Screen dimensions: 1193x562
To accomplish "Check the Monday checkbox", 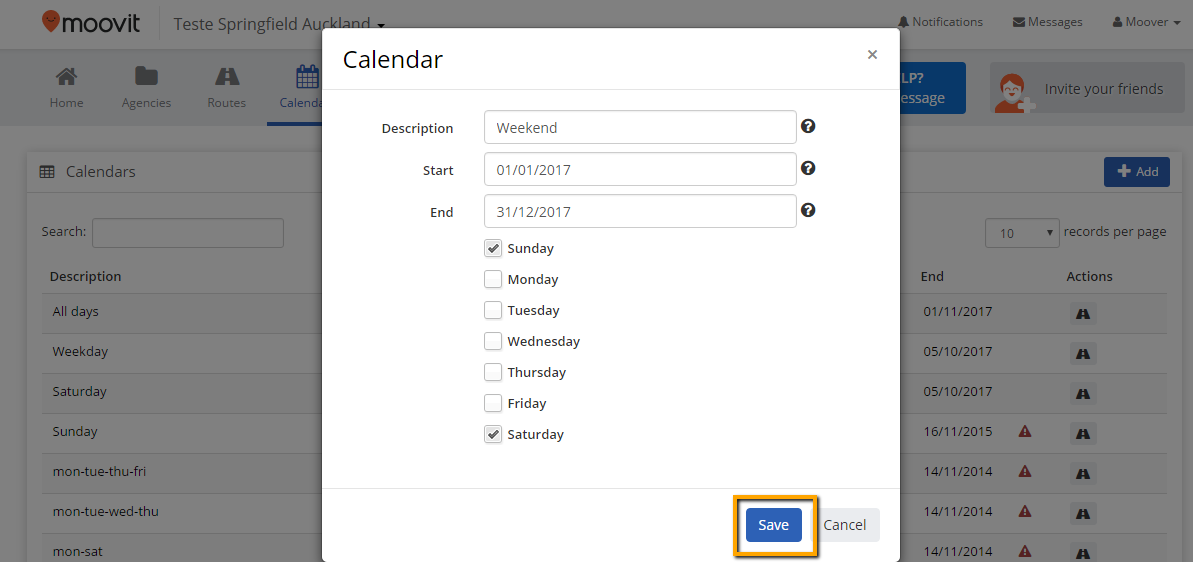I will point(493,279).
